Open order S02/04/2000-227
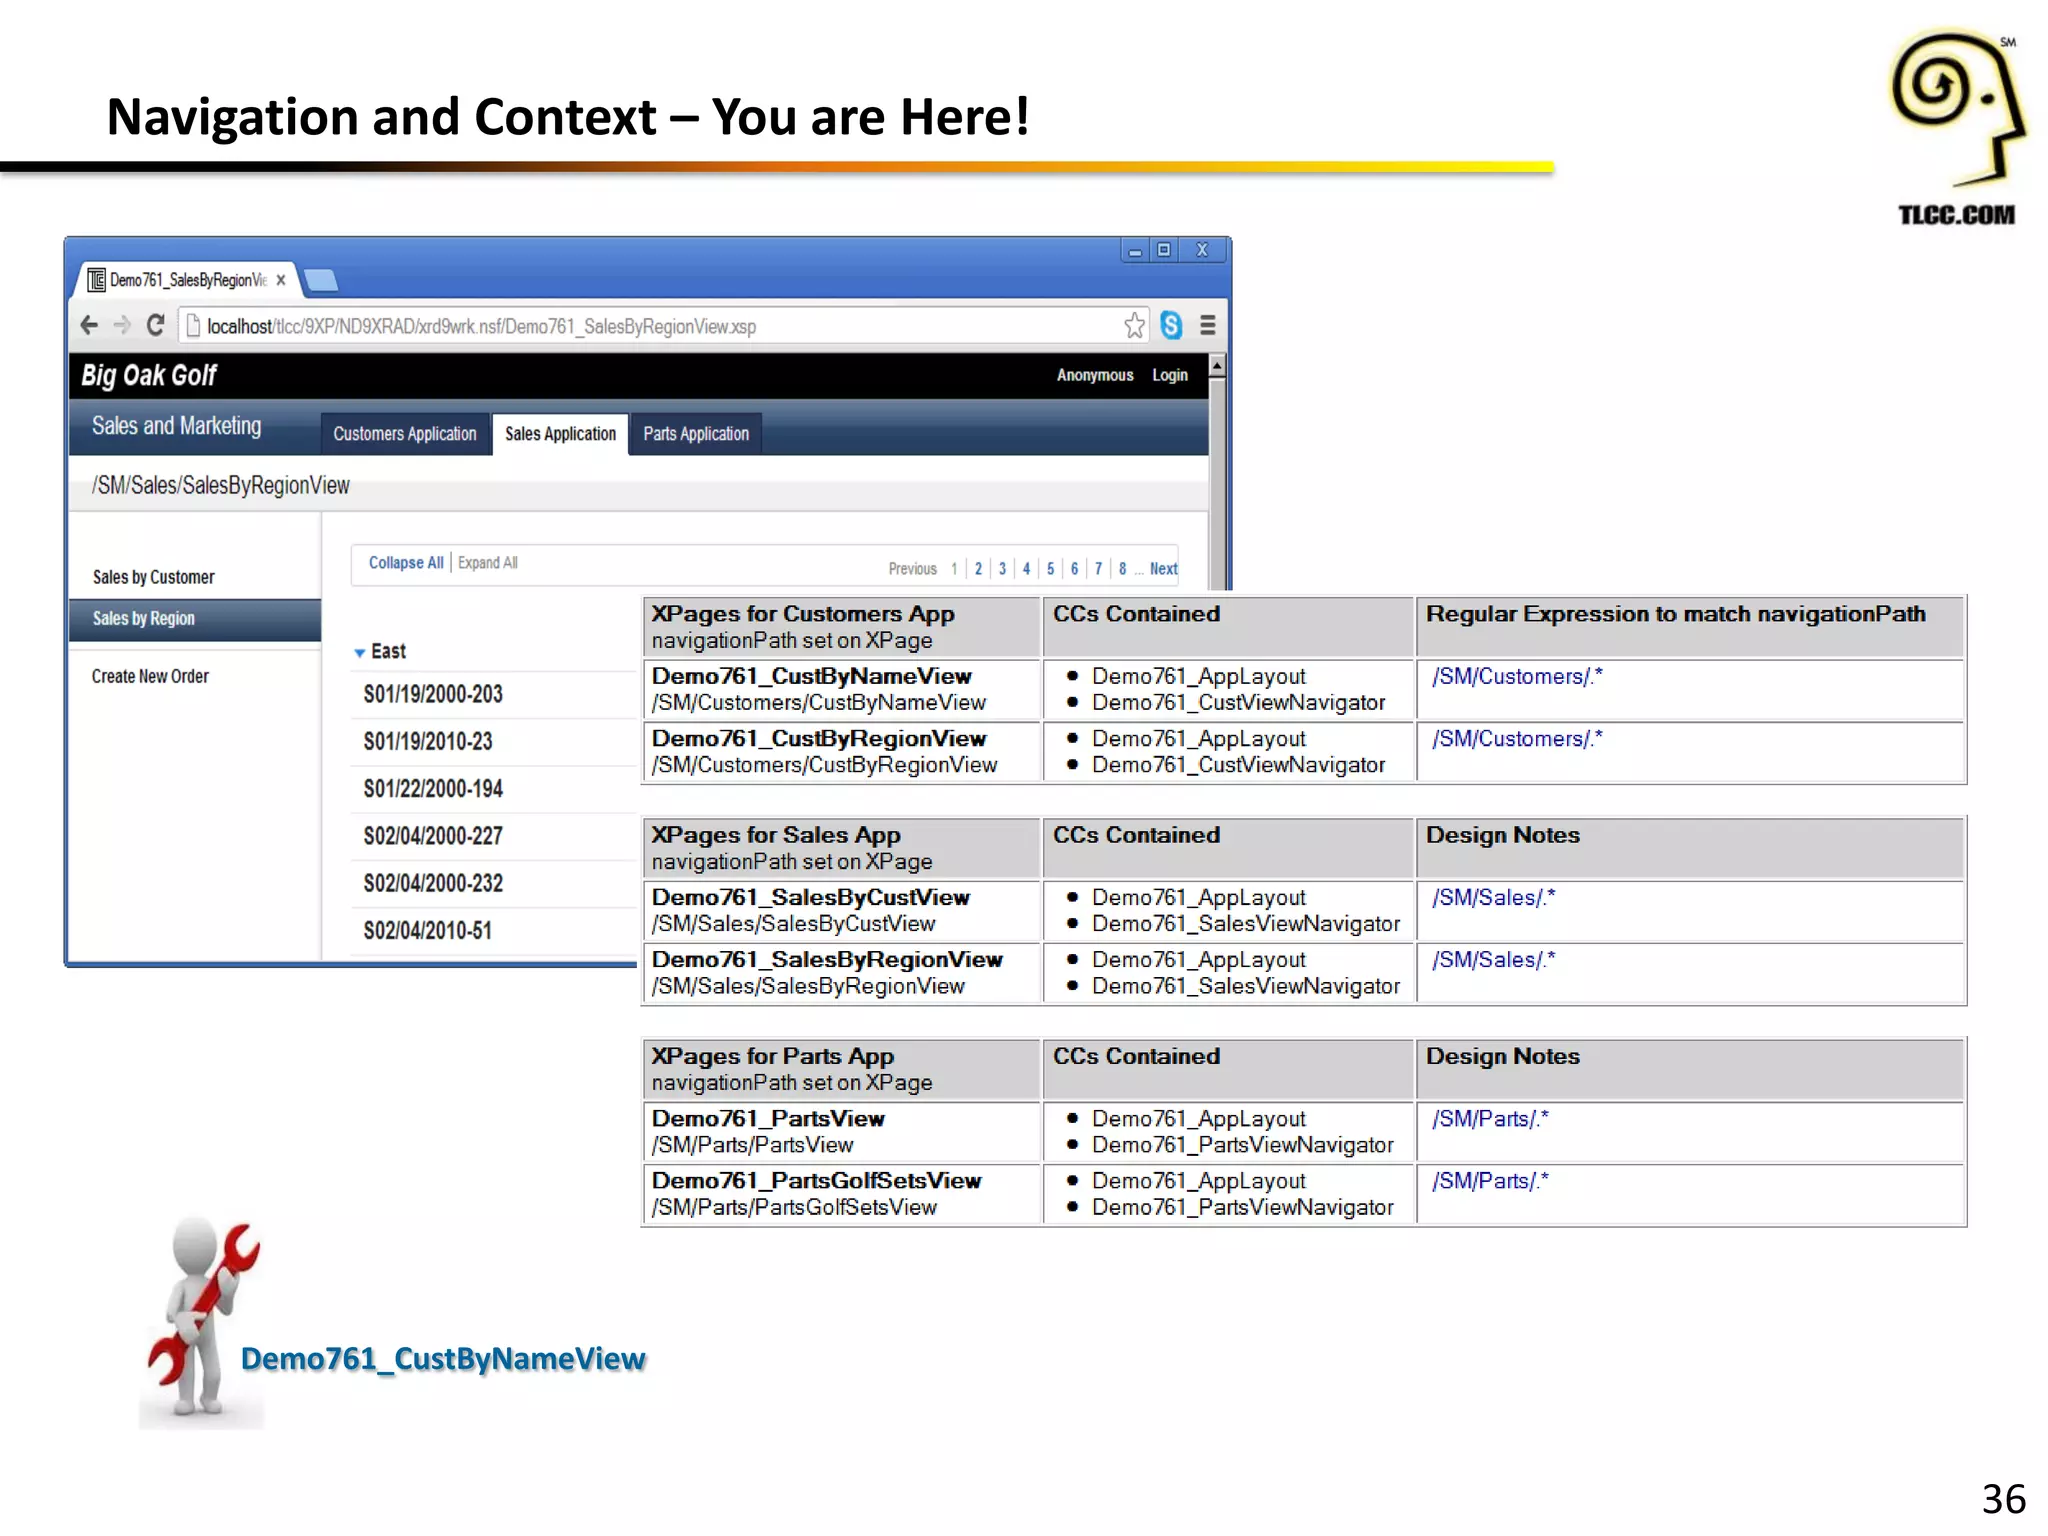The image size is (2048, 1536). 433,836
